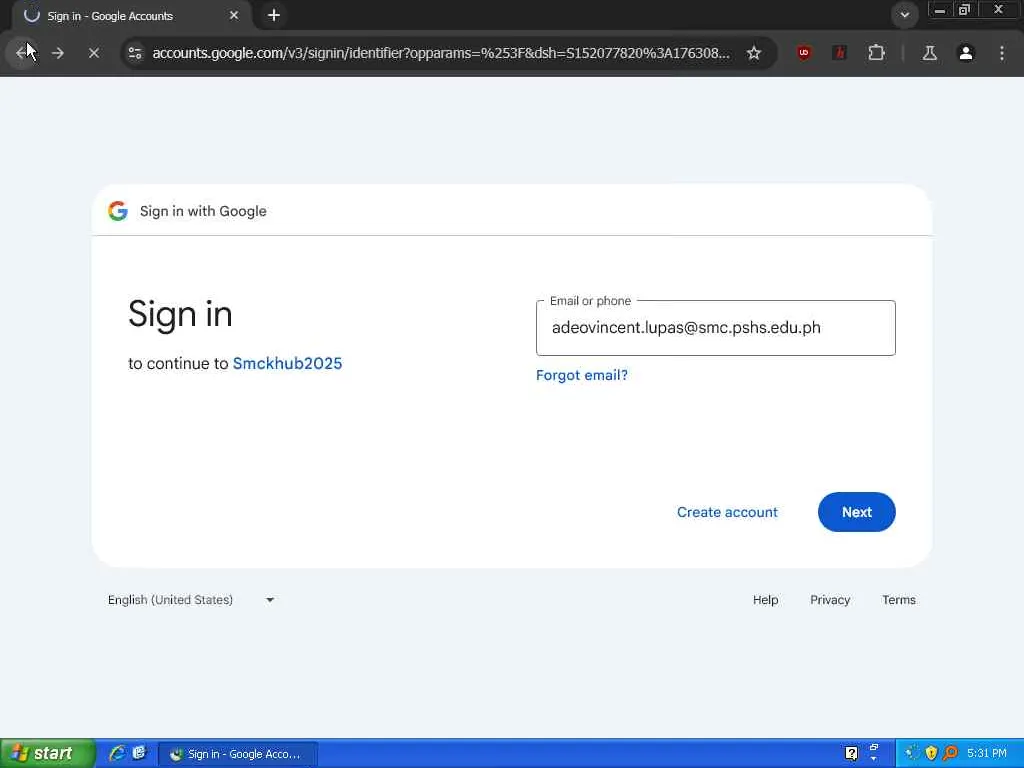Open site information icon in address bar
Image resolution: width=1024 pixels, height=768 pixels.
click(135, 53)
